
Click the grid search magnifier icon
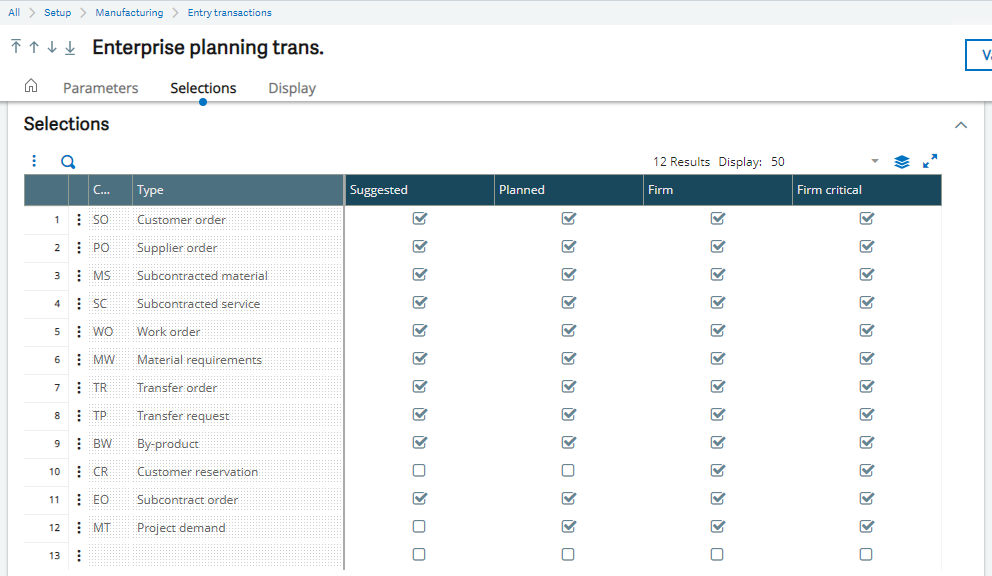(68, 162)
